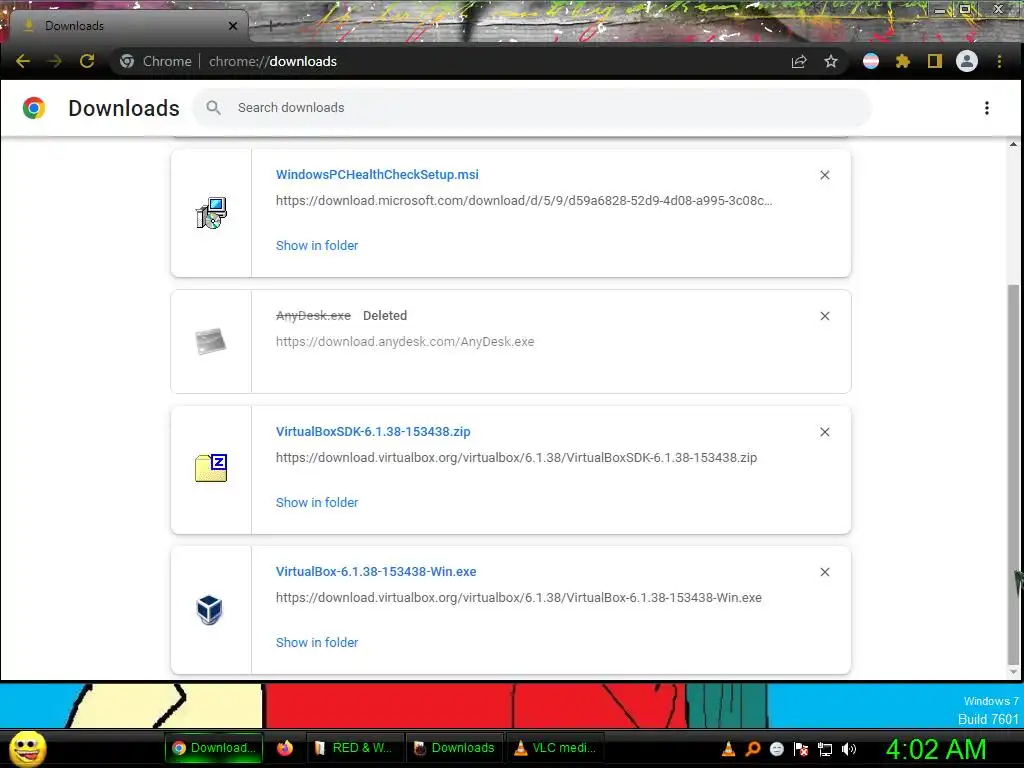Click the VLC cone tray icon
Viewport: 1024px width, 768px height.
point(728,749)
